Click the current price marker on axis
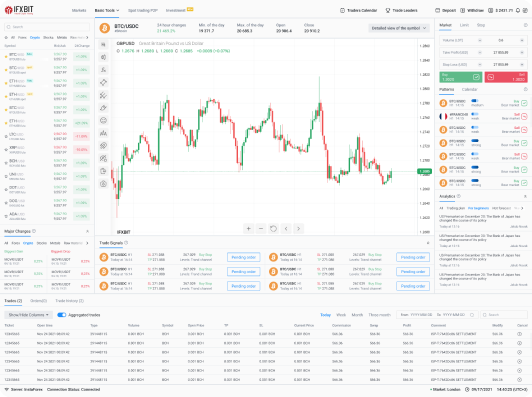The image size is (532, 397). tap(424, 172)
